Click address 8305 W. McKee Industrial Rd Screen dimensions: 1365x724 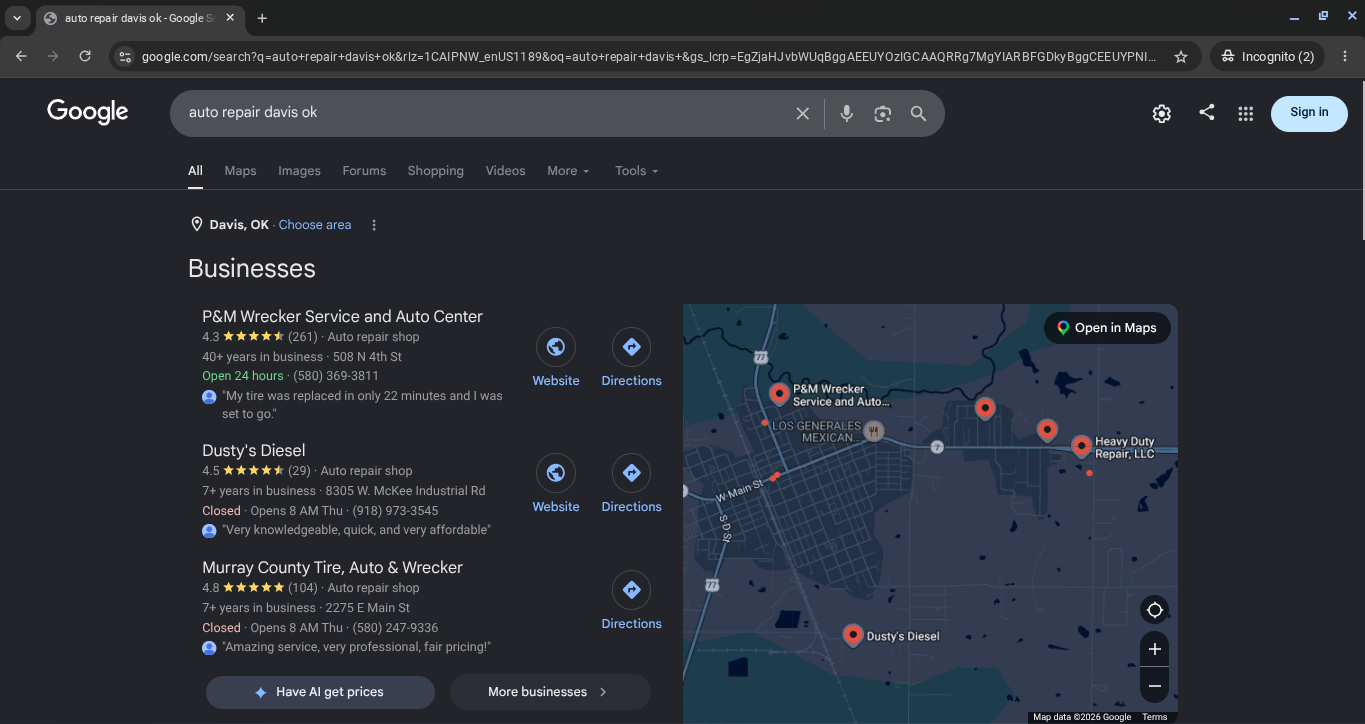(x=405, y=491)
